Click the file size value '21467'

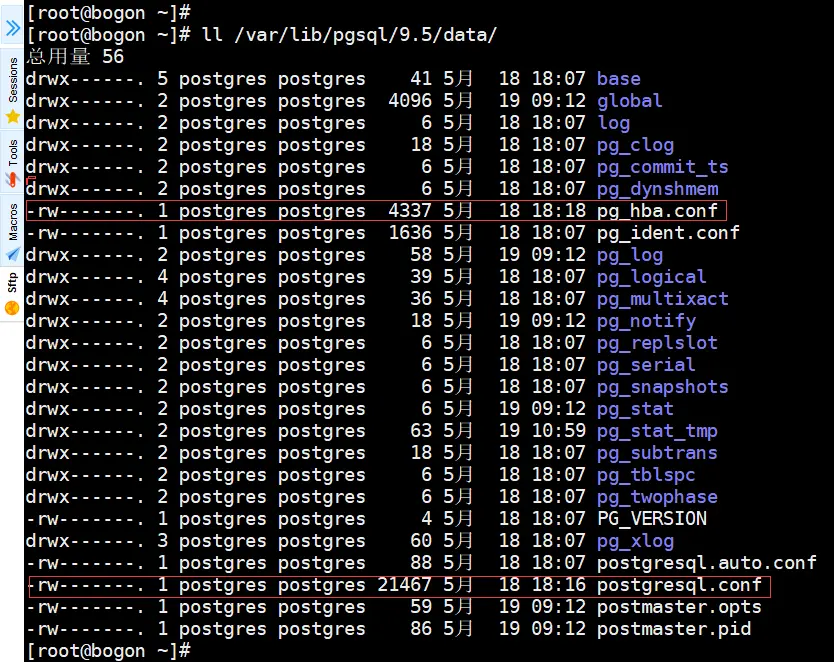[x=404, y=585]
